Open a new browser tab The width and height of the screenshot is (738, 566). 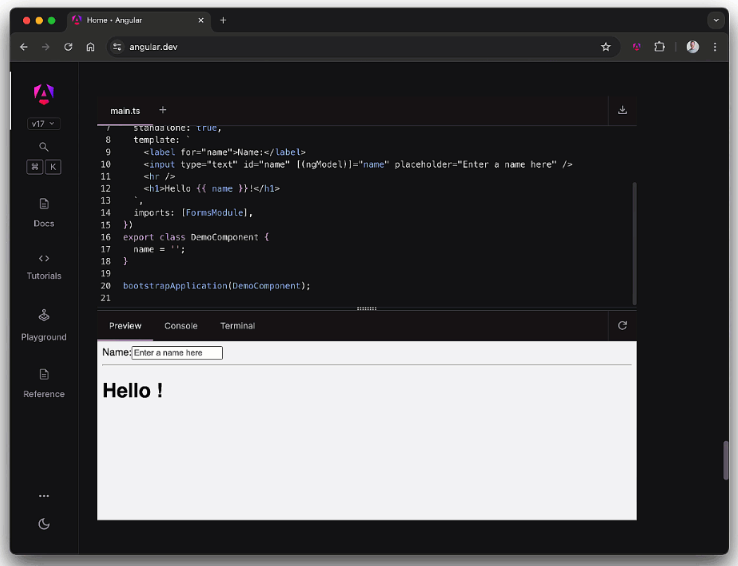[223, 21]
